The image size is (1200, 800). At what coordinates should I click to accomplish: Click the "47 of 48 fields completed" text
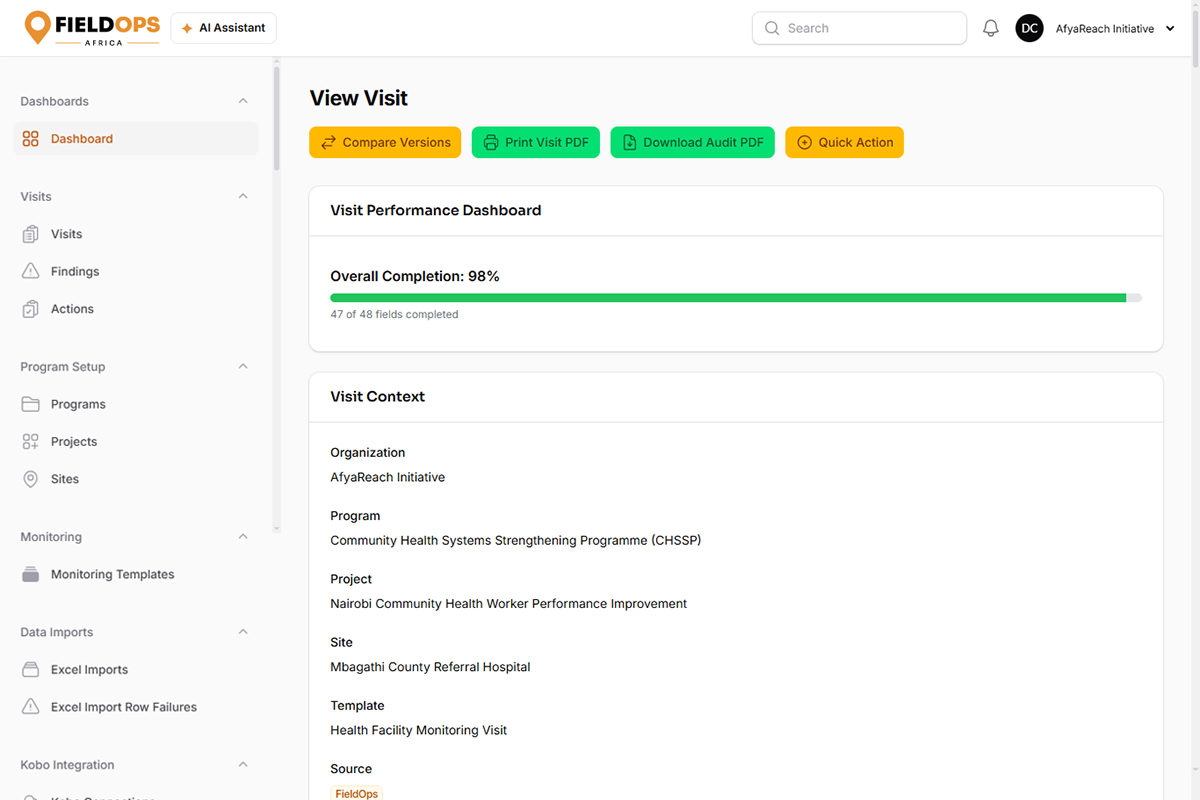click(x=394, y=314)
